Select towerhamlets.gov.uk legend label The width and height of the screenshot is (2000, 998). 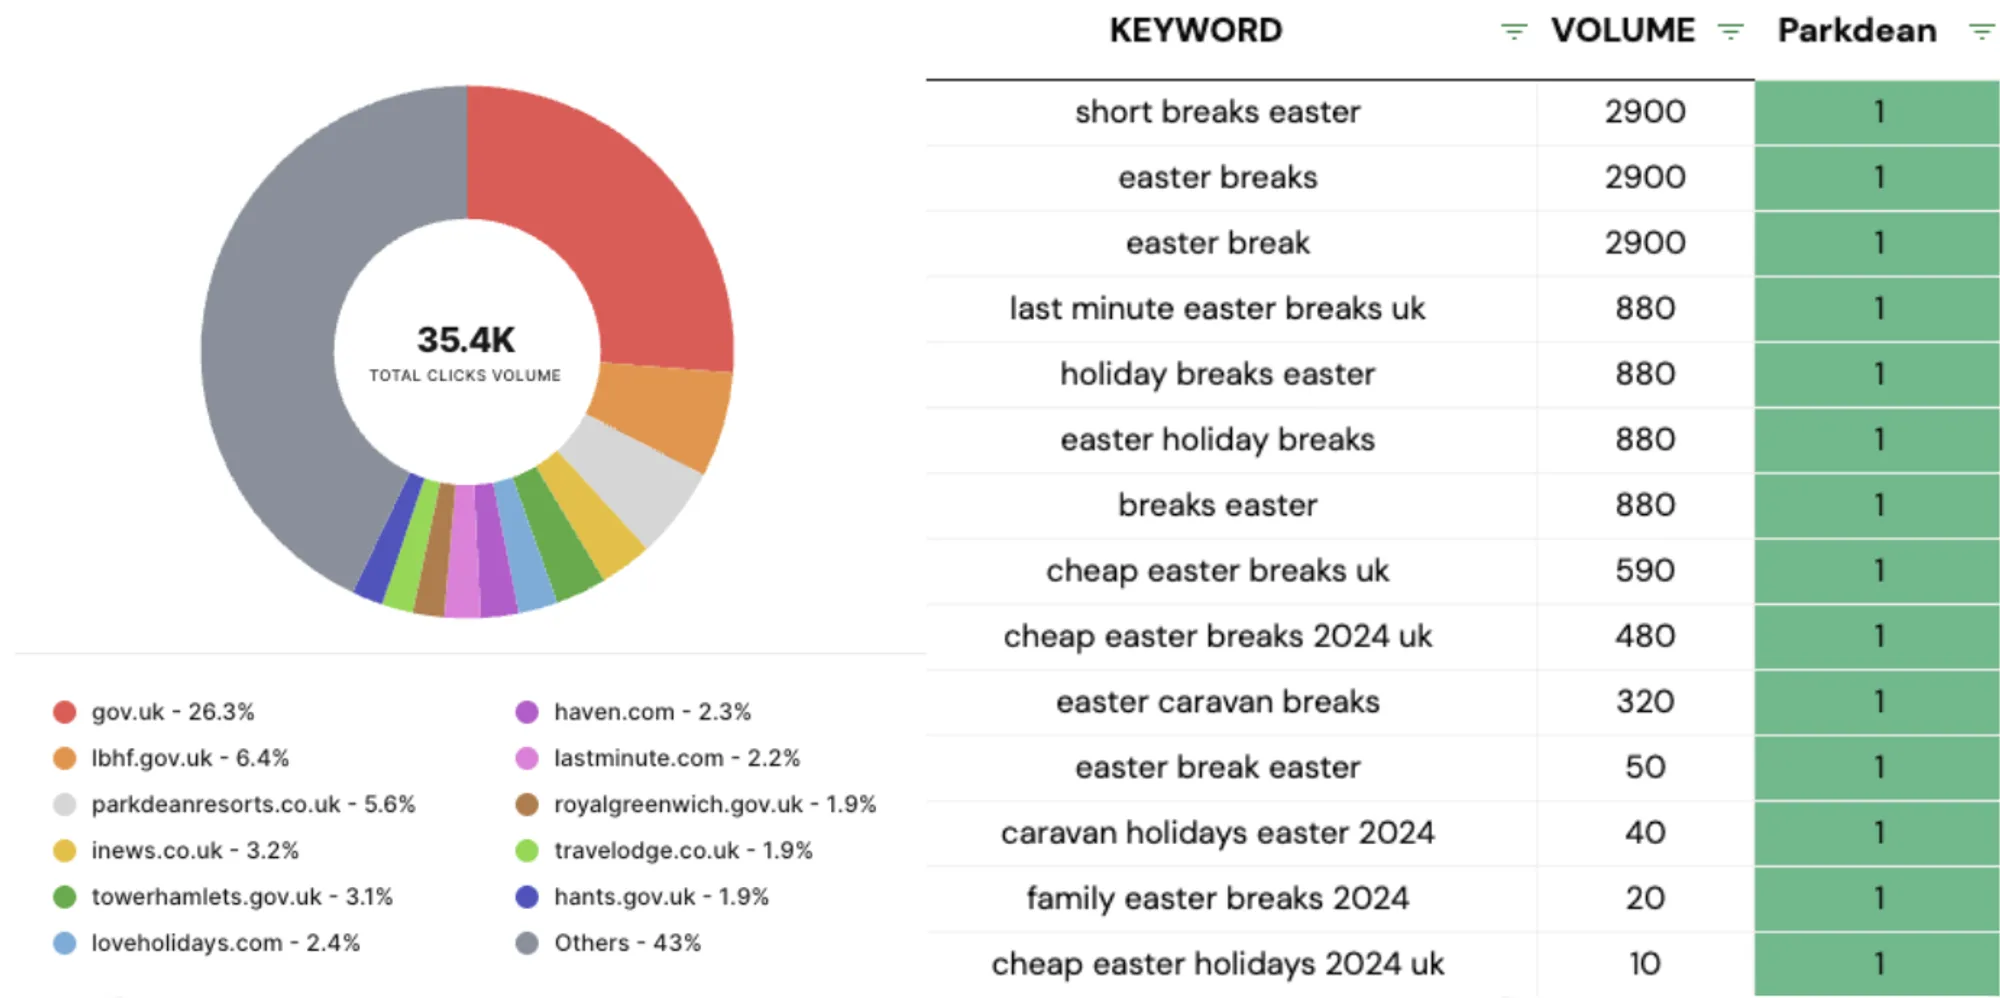pyautogui.click(x=241, y=897)
